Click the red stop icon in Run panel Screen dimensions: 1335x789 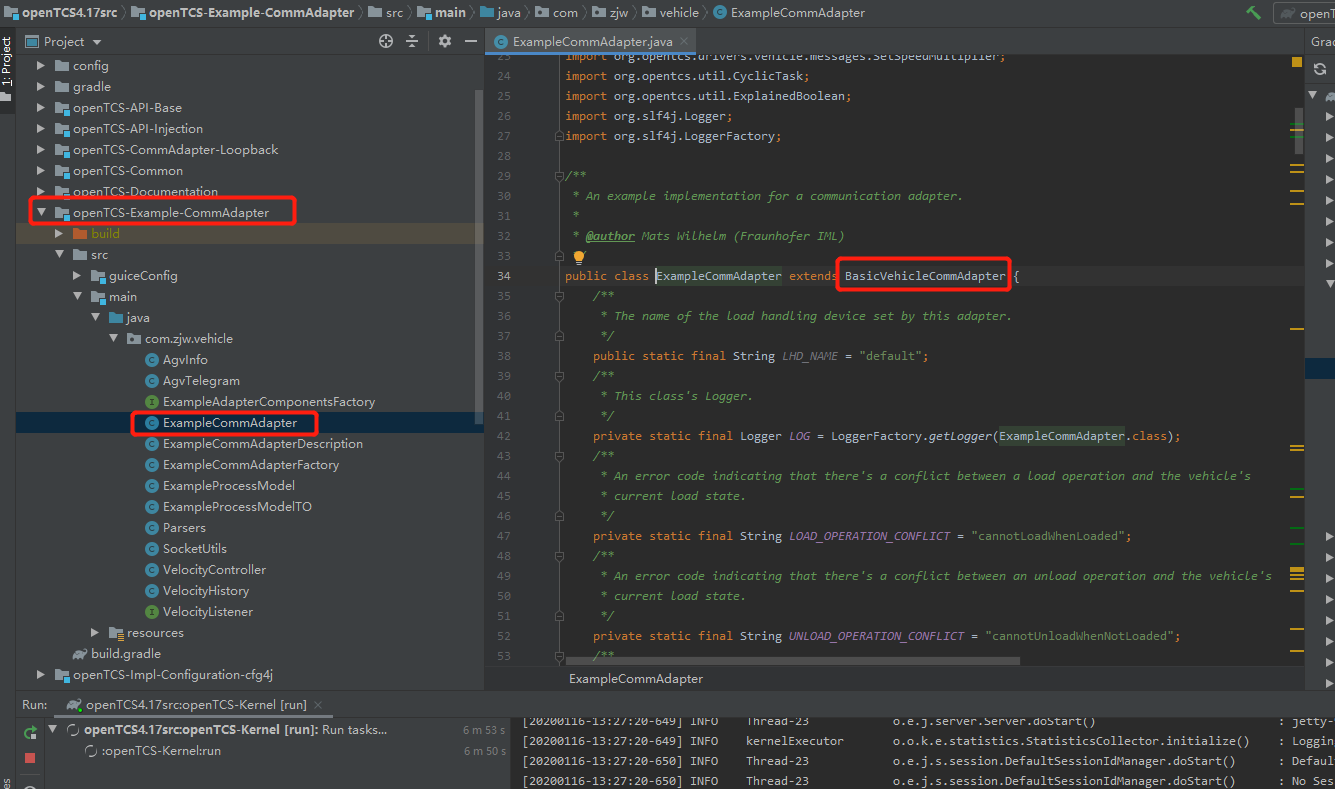coord(30,758)
